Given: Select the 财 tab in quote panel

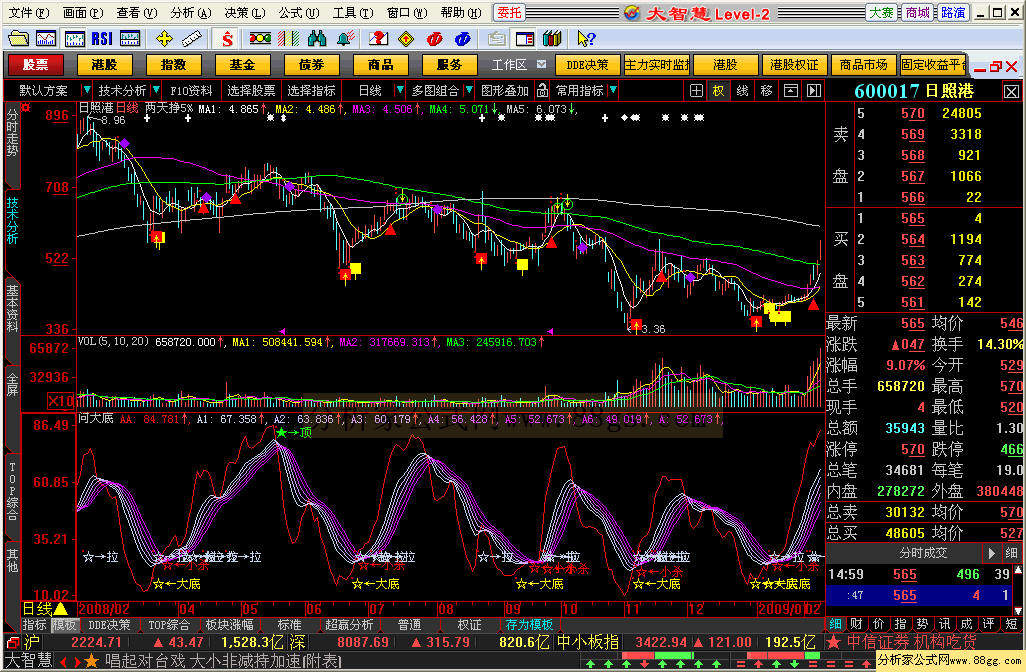Looking at the screenshot, I should pyautogui.click(x=856, y=624).
